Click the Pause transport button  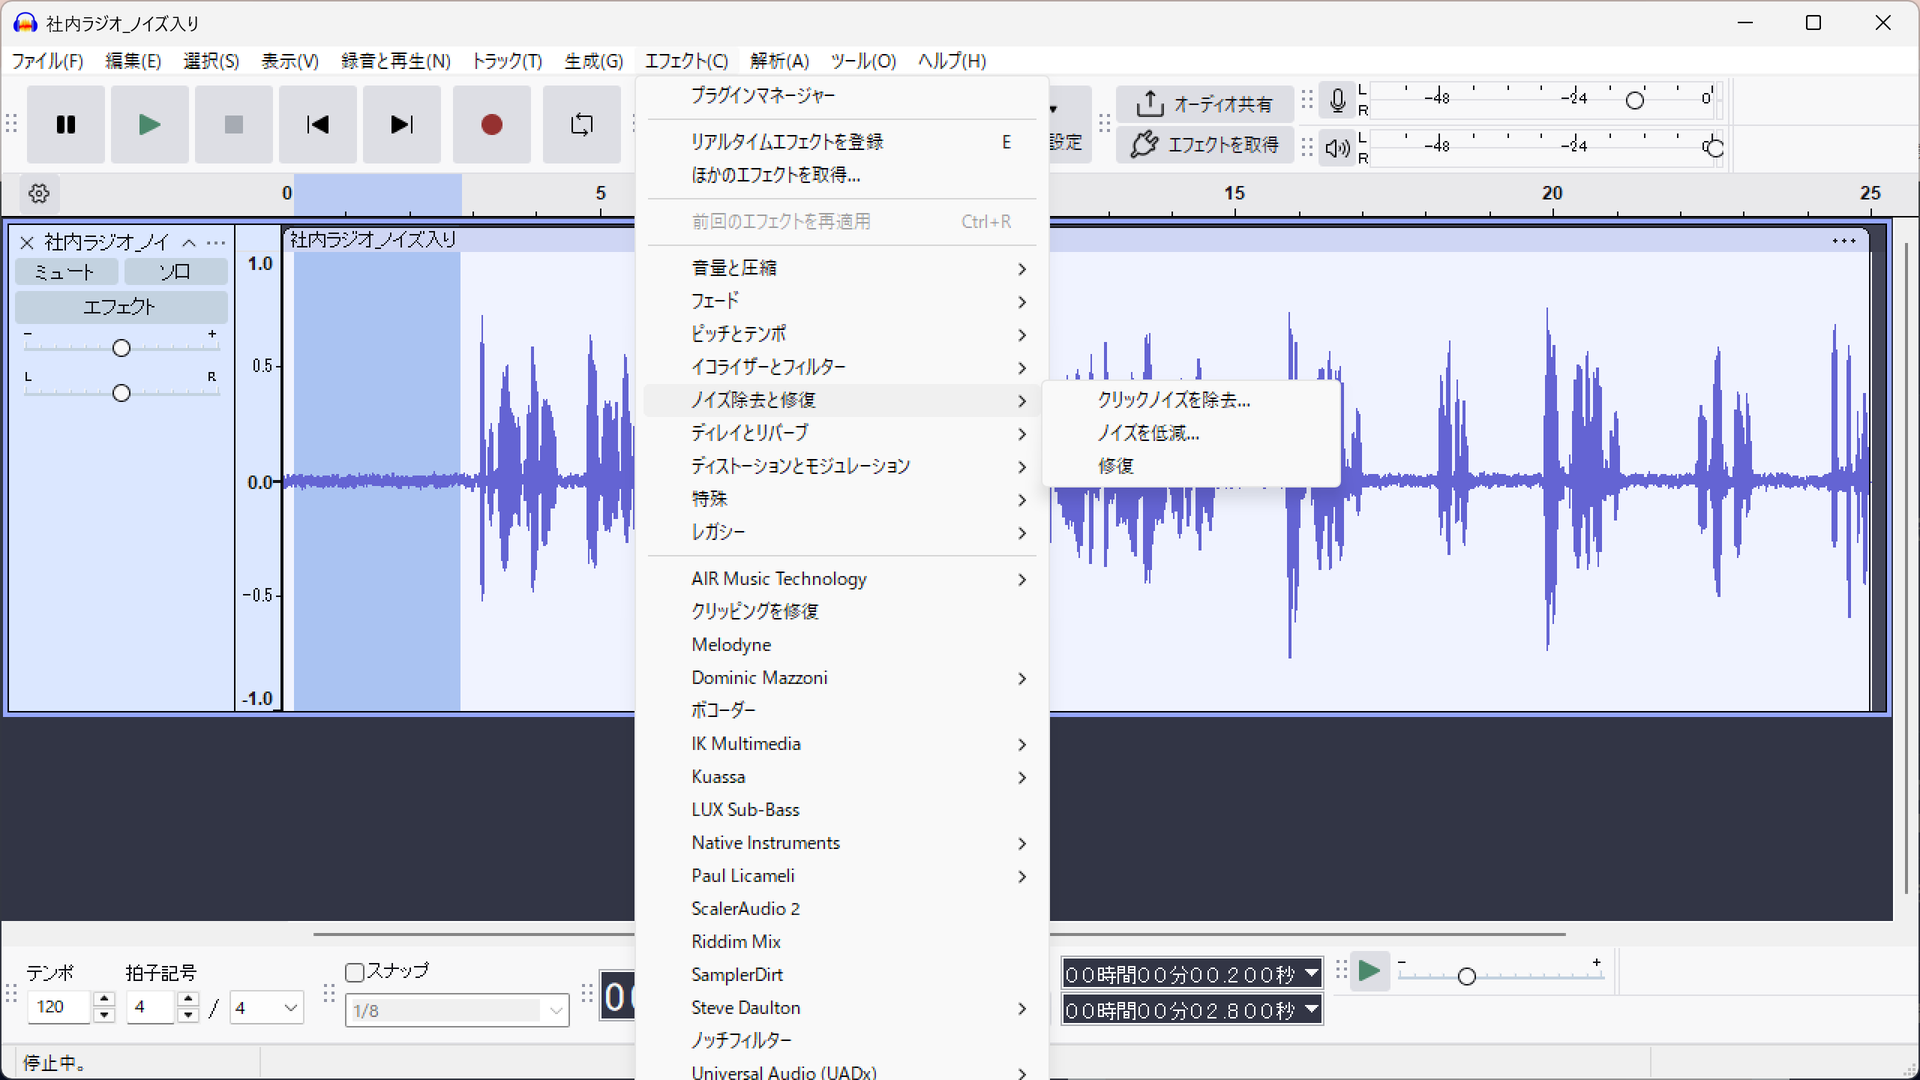pyautogui.click(x=66, y=125)
